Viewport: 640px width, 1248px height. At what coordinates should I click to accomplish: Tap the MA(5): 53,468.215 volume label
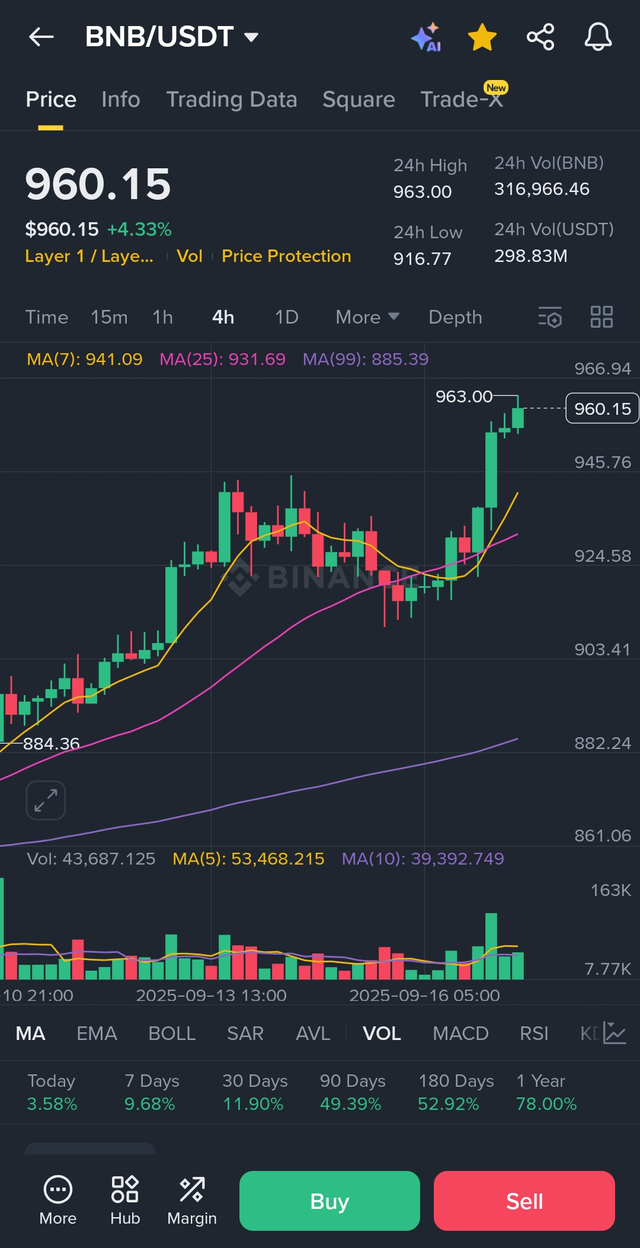[249, 858]
